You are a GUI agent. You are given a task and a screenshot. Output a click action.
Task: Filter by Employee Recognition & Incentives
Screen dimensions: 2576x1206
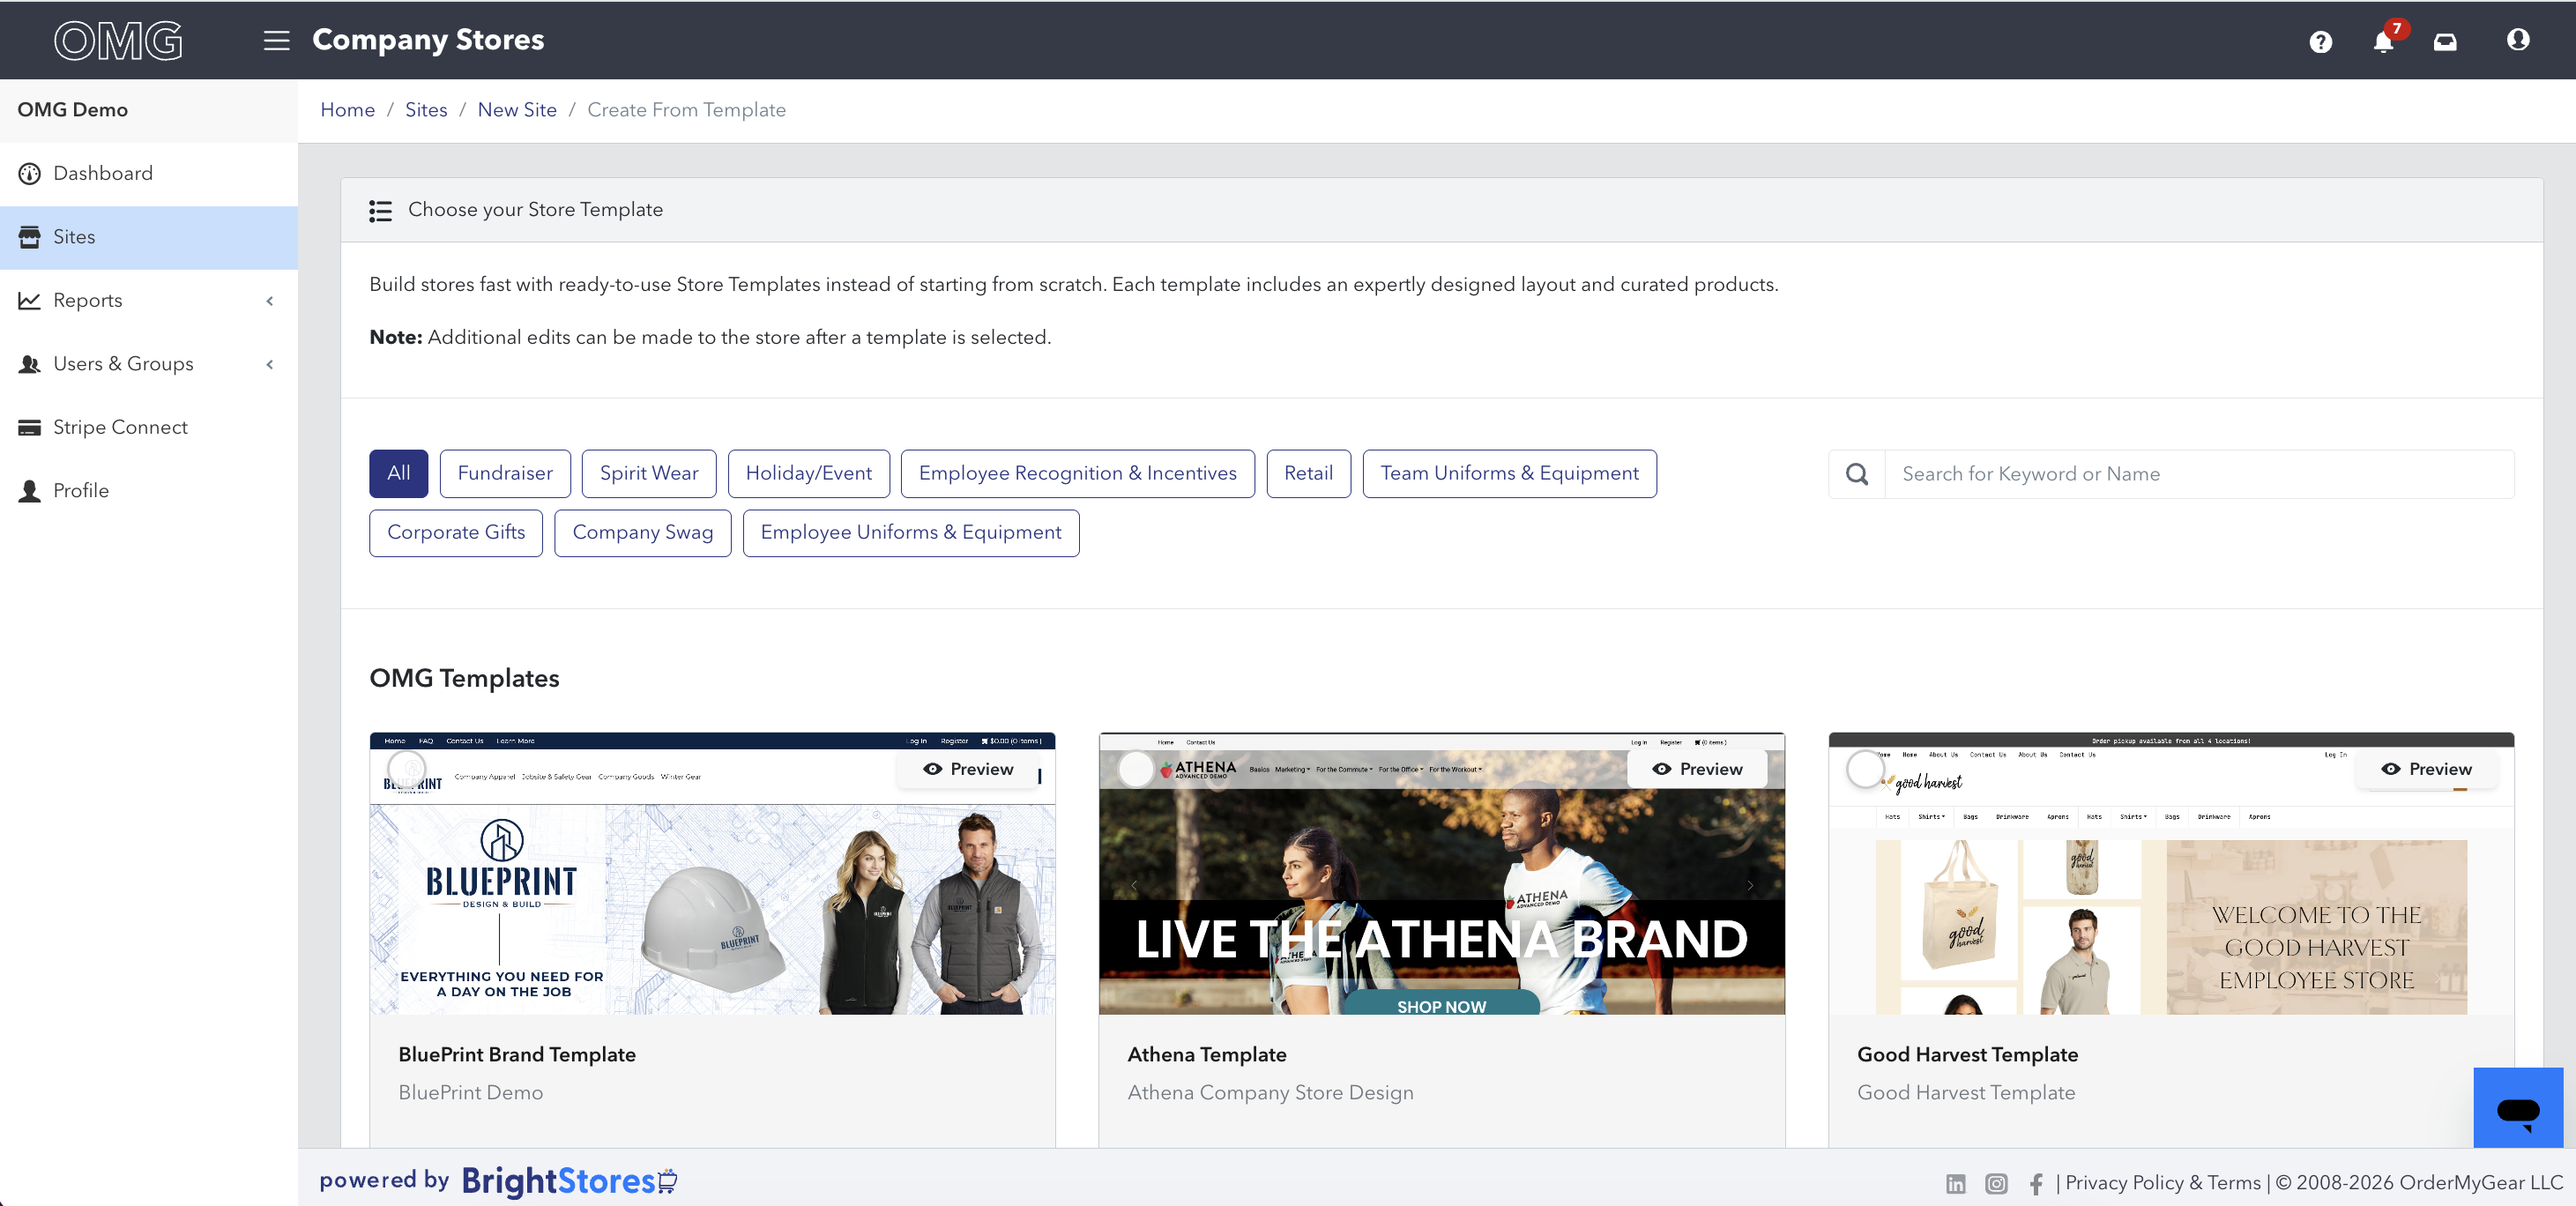point(1078,474)
